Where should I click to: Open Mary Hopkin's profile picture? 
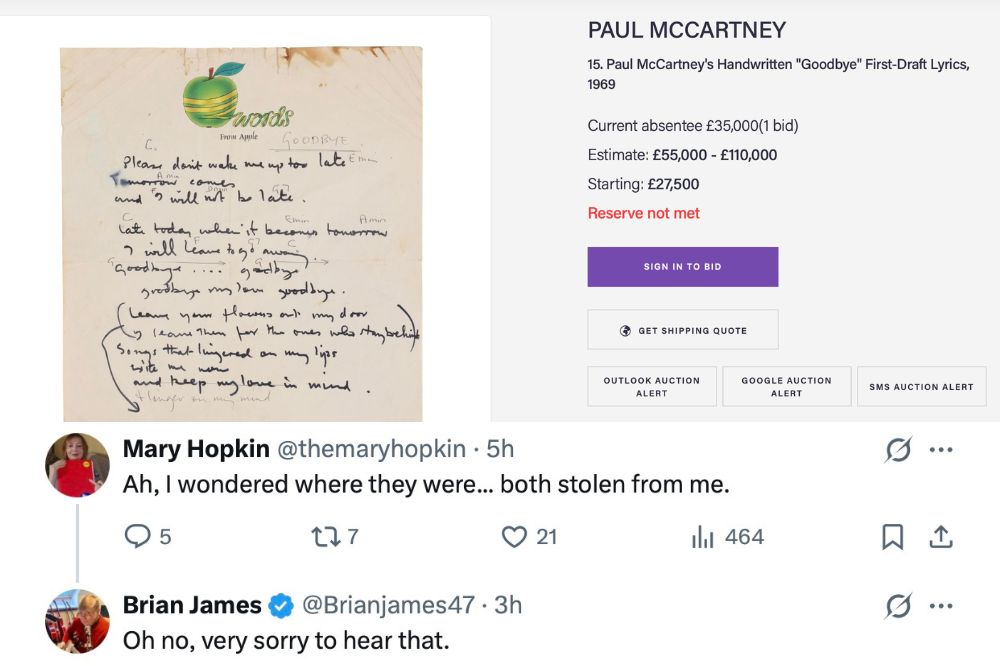coord(78,465)
